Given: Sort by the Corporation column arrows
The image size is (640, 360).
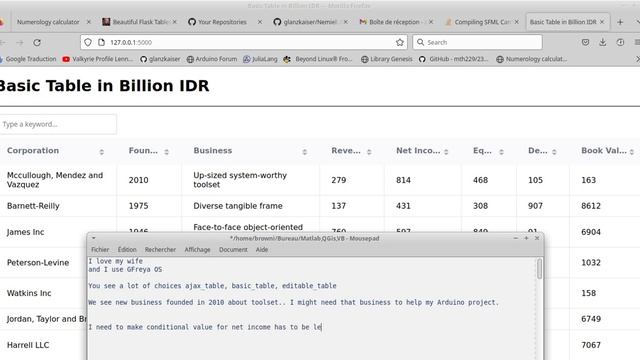Looking at the screenshot, I should coord(102,152).
